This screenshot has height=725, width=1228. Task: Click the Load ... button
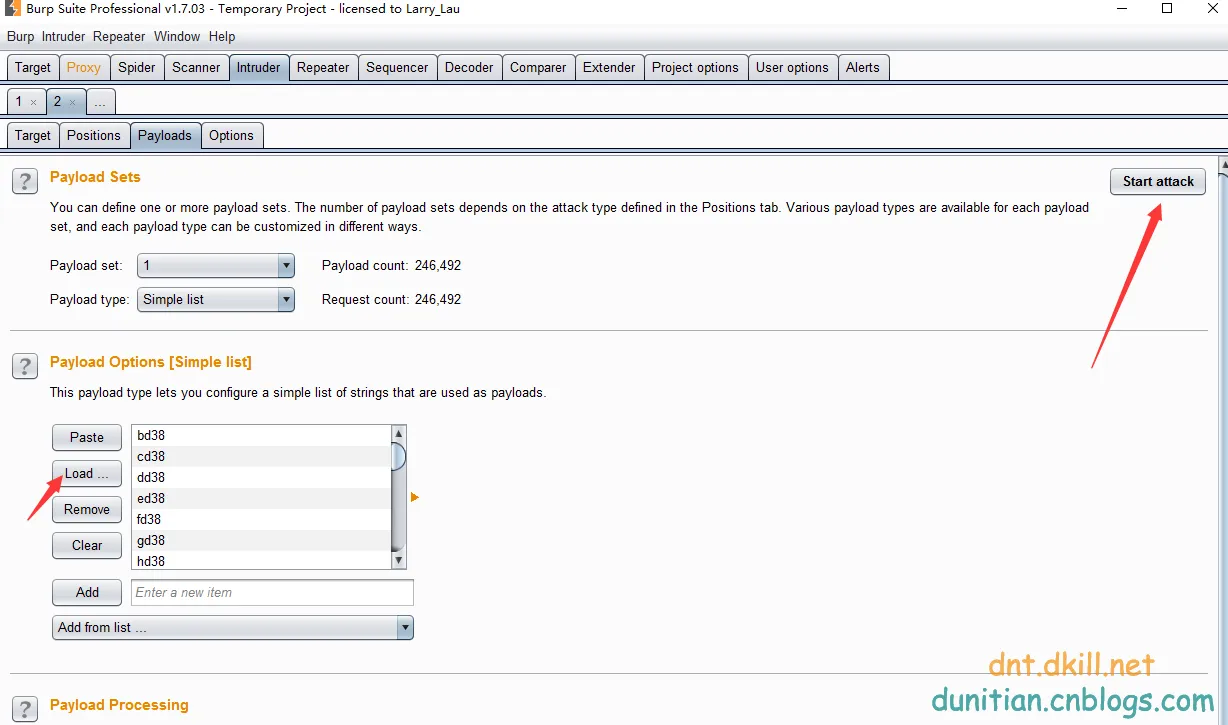tap(87, 474)
